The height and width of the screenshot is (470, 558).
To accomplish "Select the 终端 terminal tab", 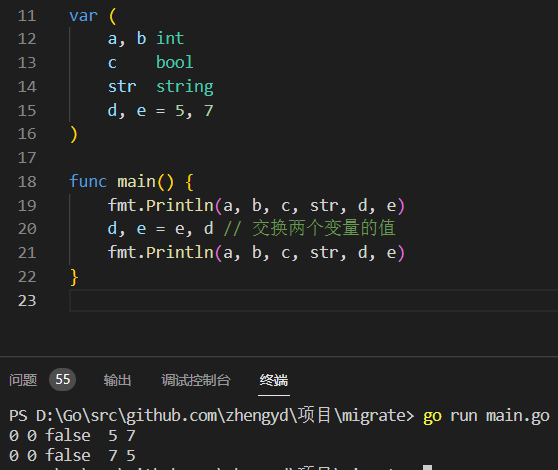I will tap(274, 380).
